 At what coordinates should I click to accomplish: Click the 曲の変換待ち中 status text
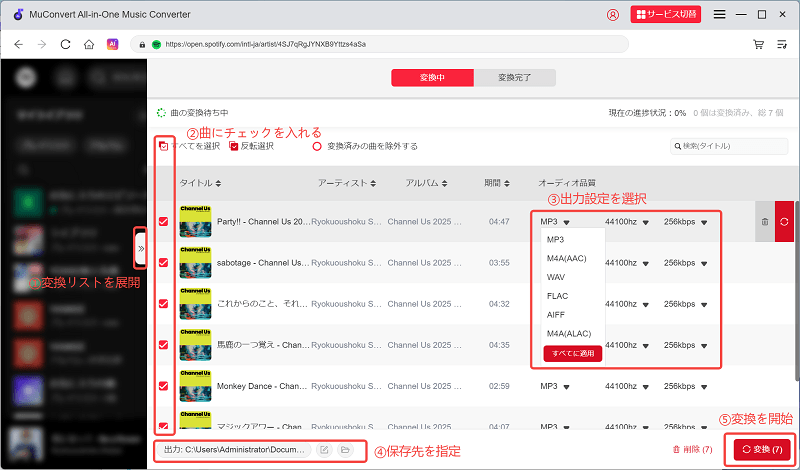coord(199,113)
